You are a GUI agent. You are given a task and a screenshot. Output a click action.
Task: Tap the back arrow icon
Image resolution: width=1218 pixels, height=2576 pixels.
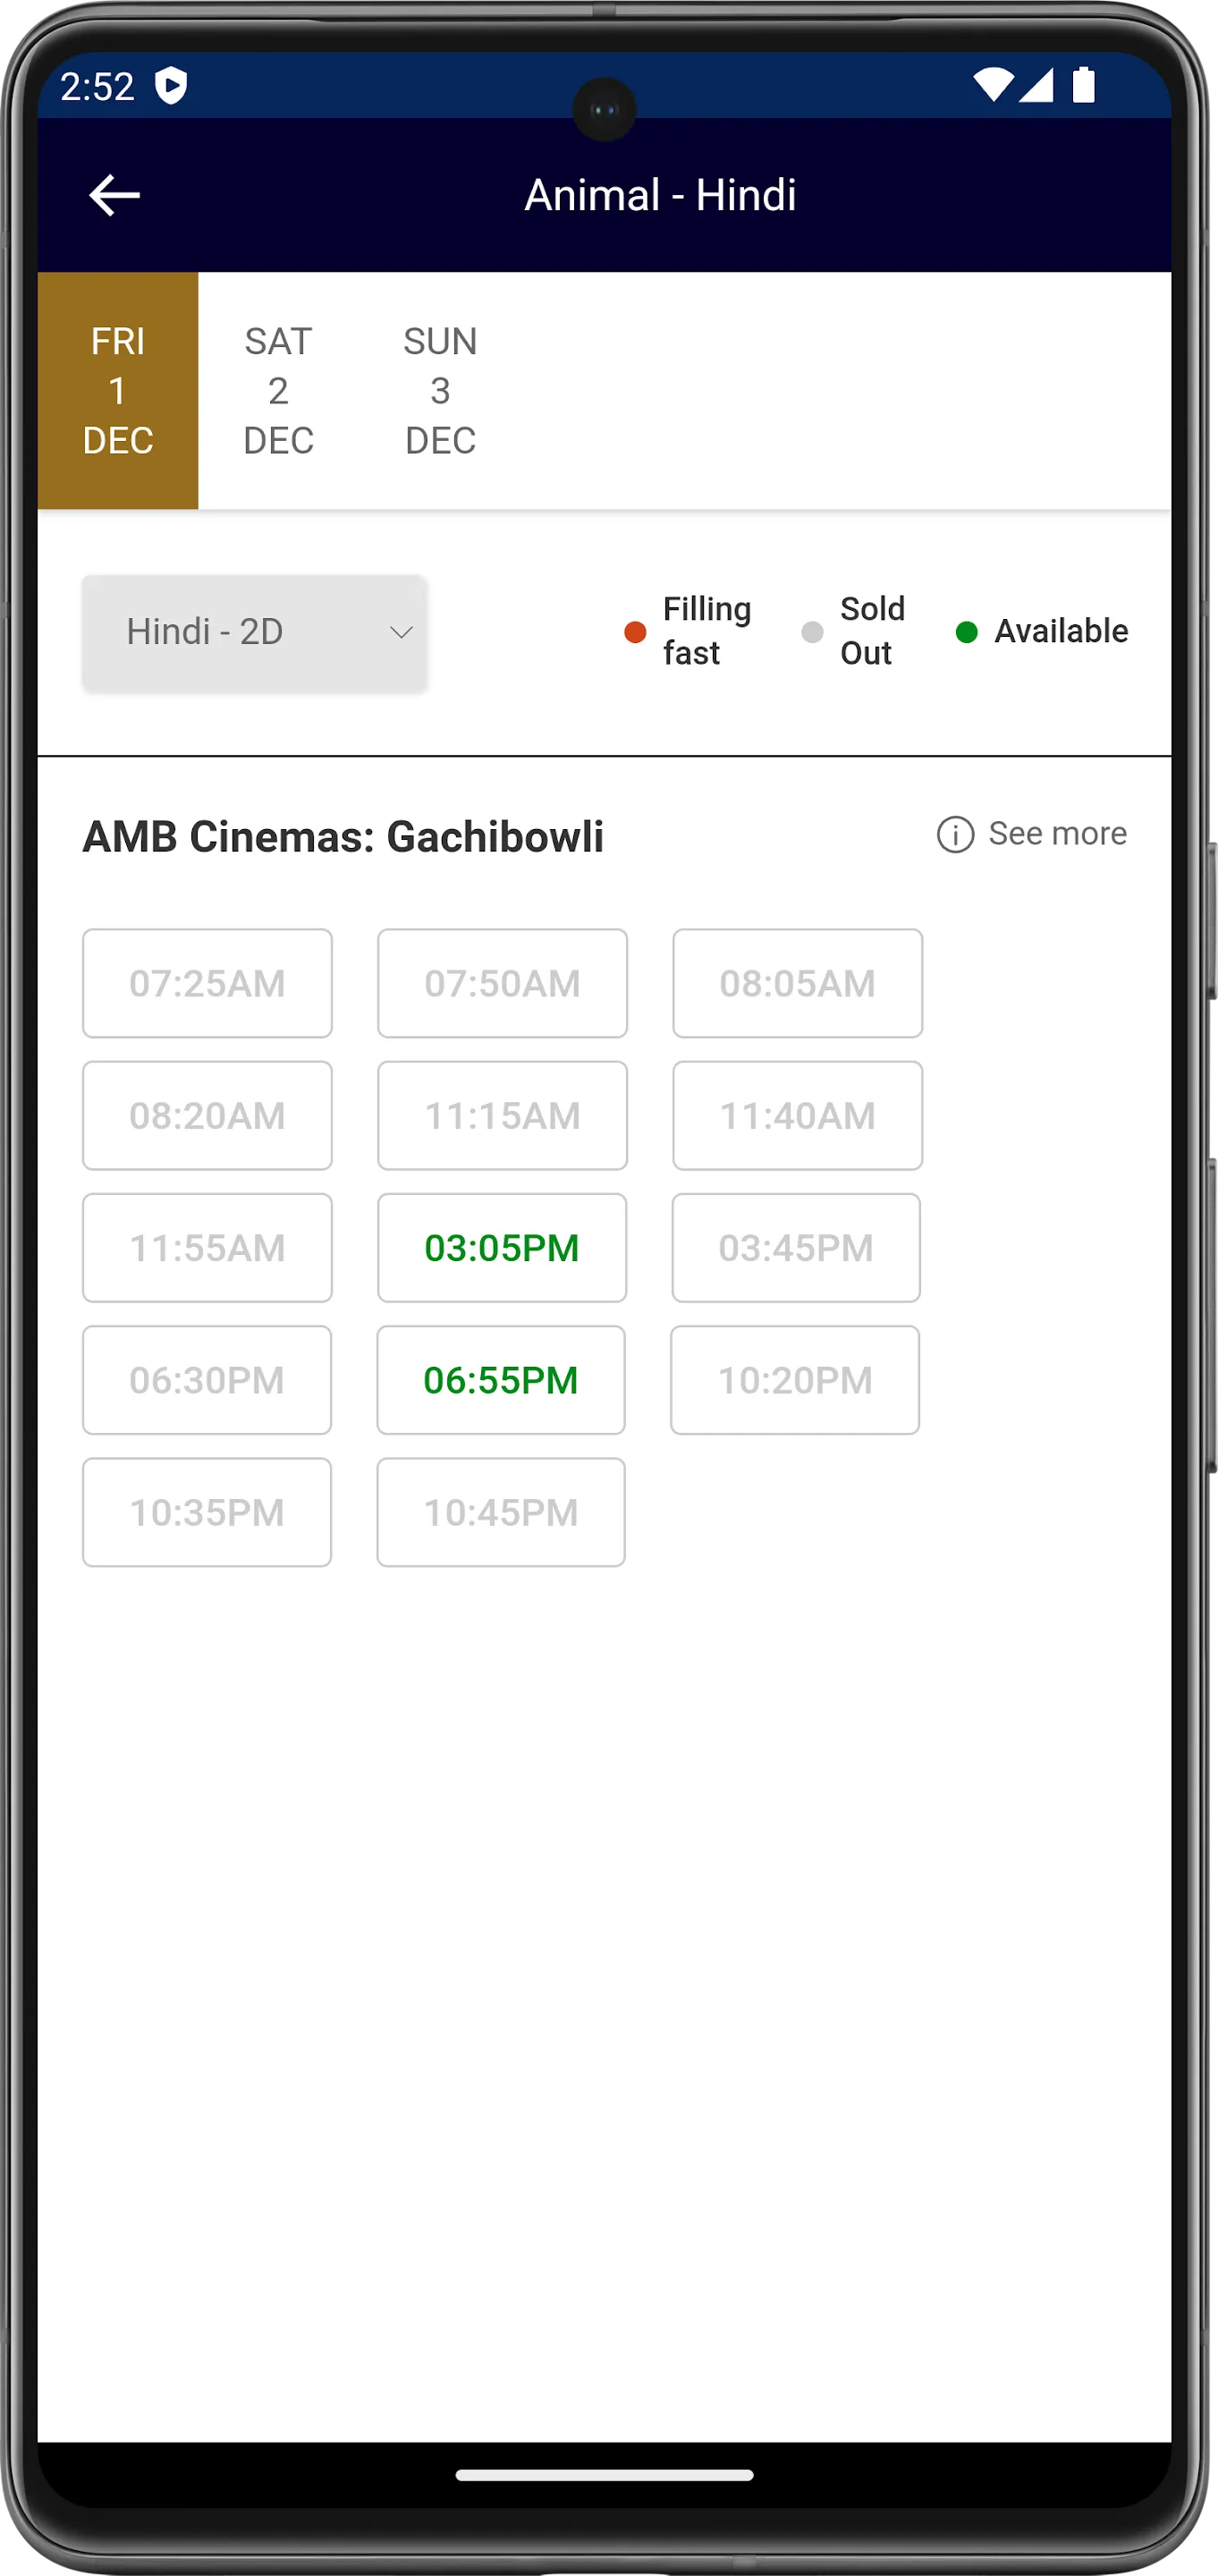point(114,195)
